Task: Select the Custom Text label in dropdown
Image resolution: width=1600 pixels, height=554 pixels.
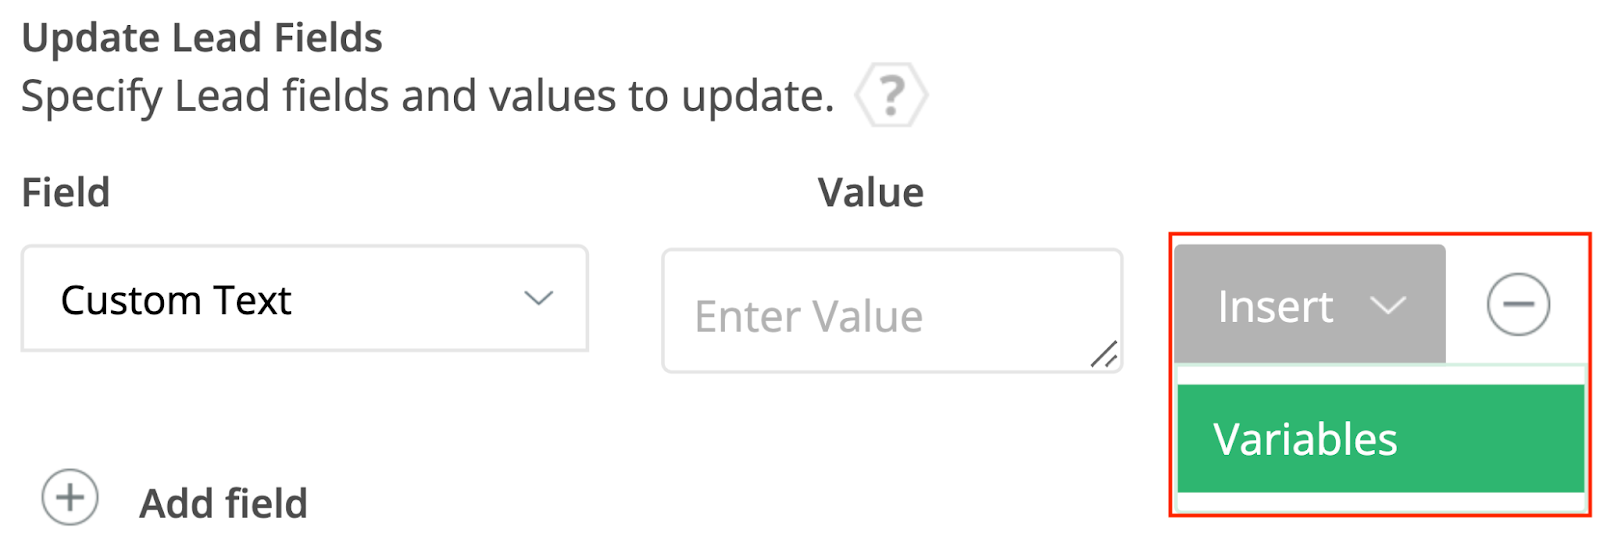Action: point(176,300)
